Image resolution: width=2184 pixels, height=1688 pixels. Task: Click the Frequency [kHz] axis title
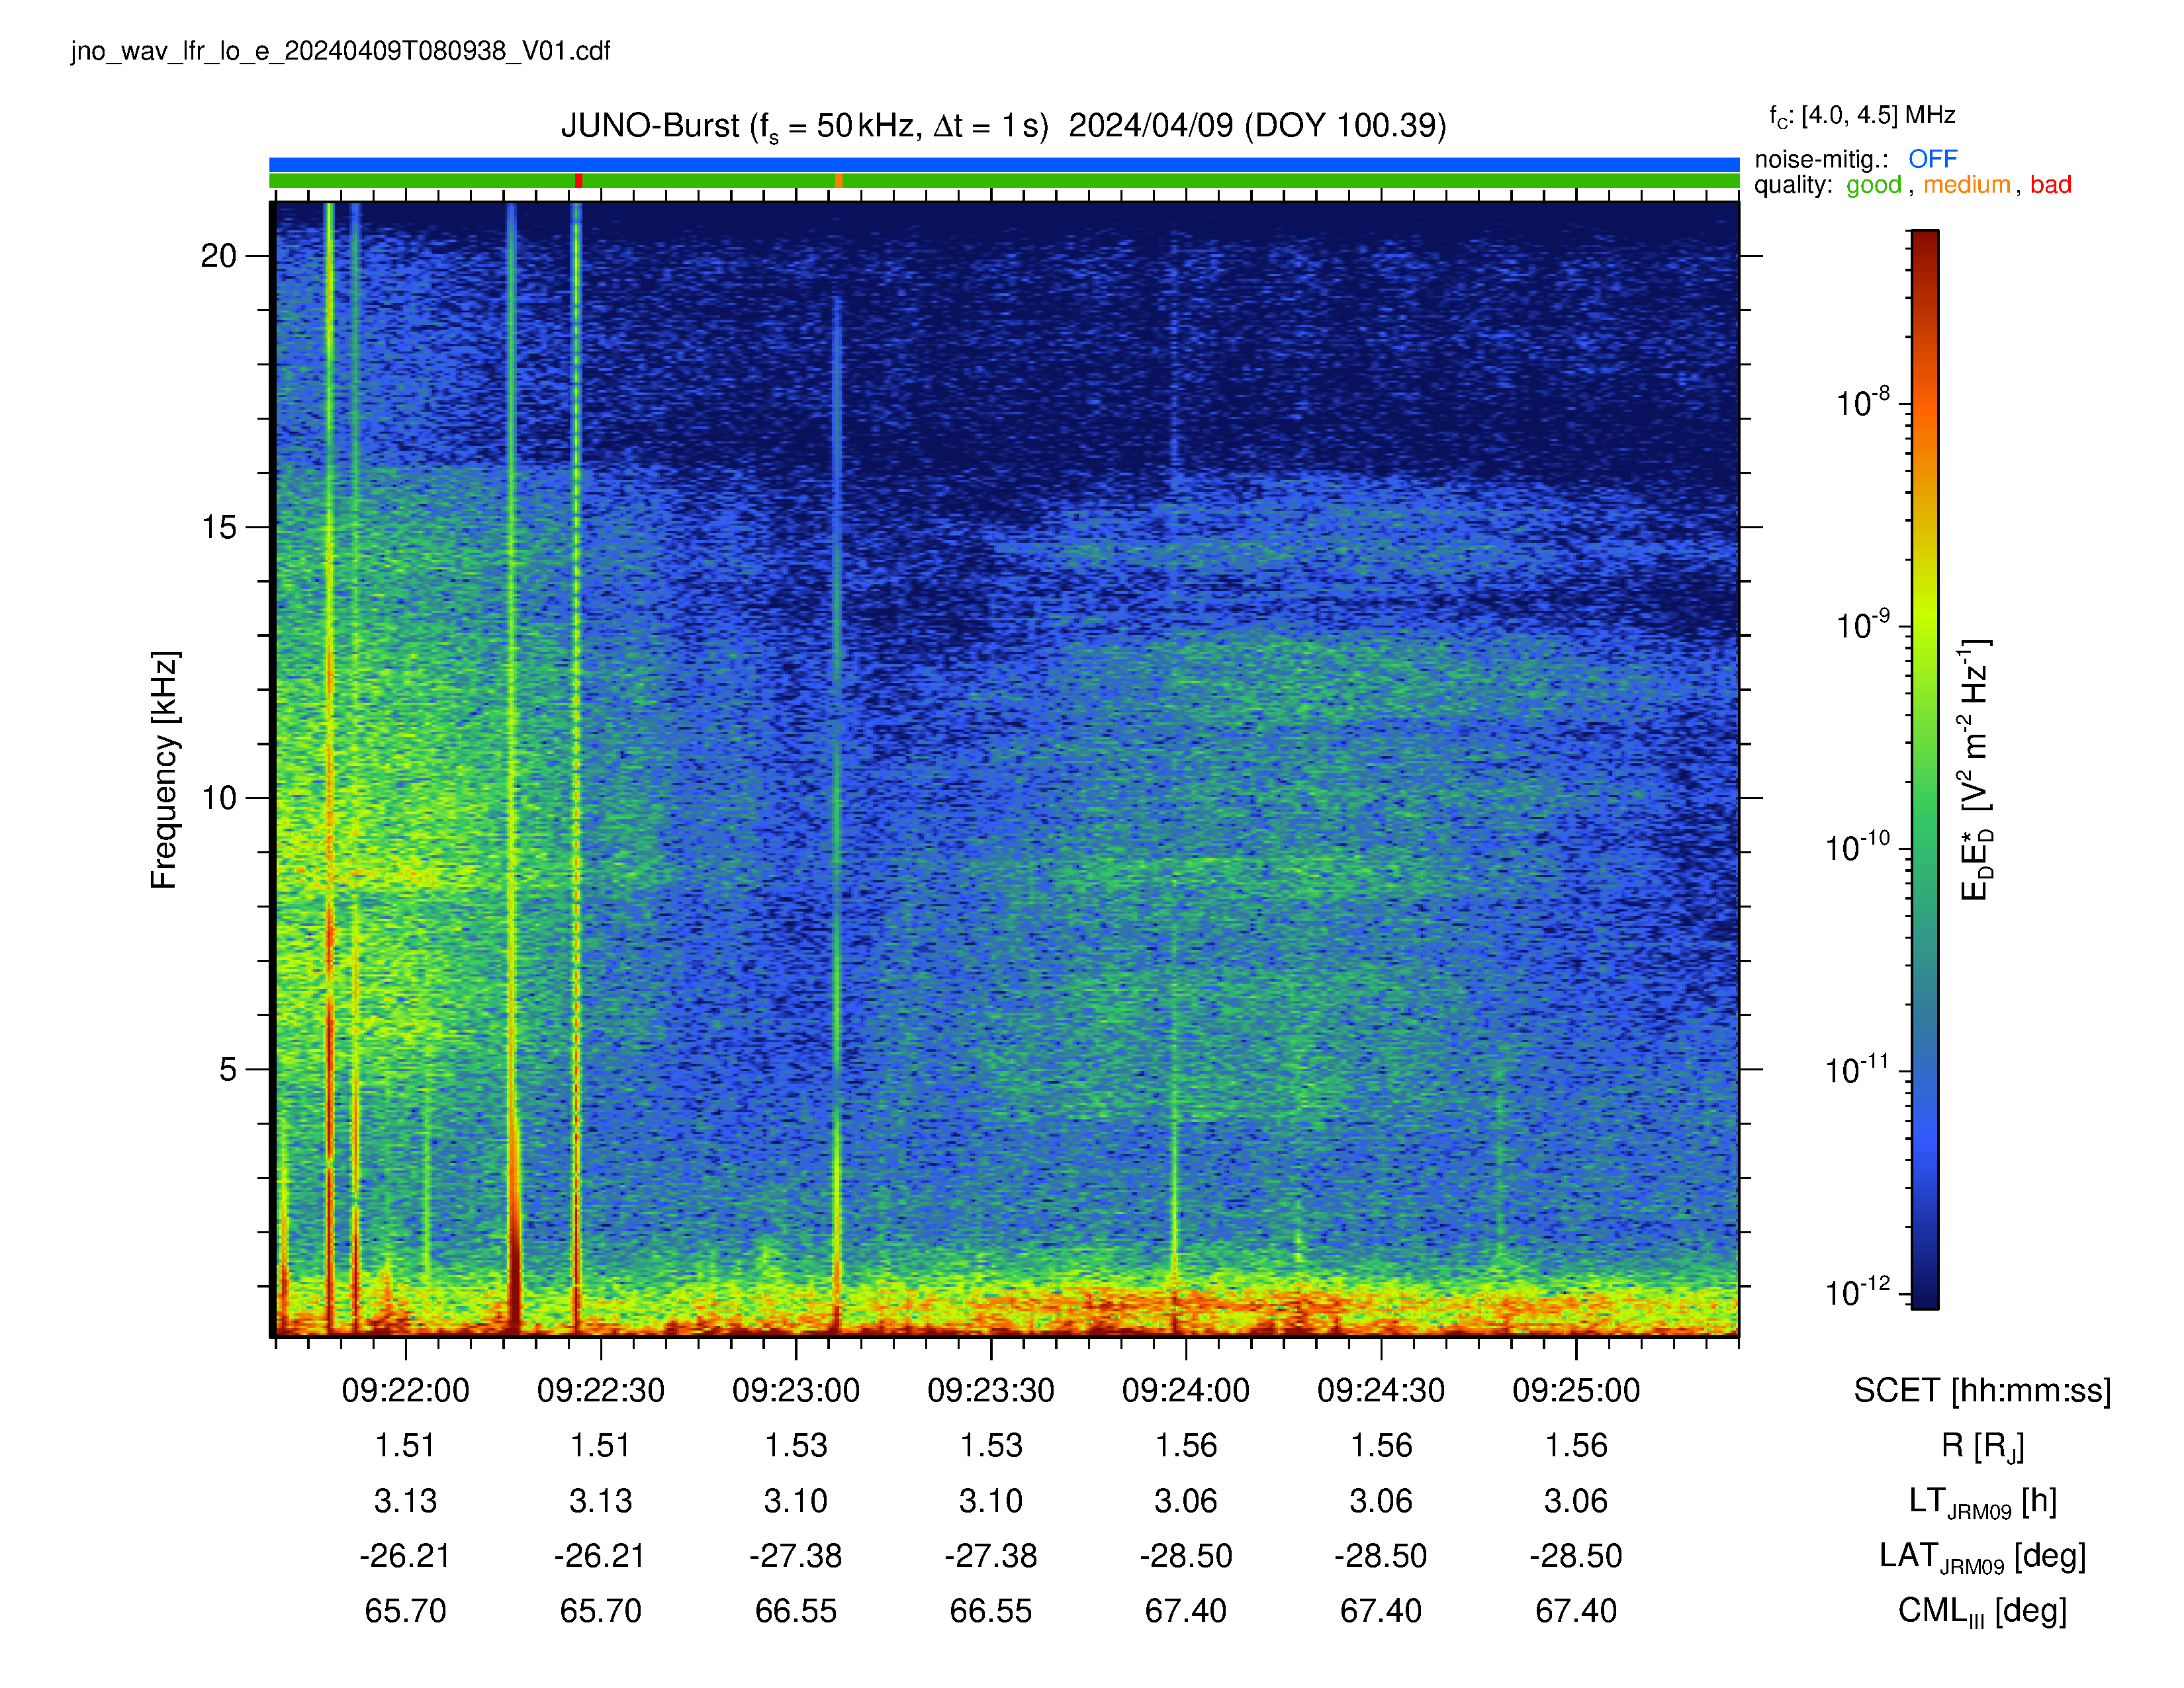tap(165, 770)
